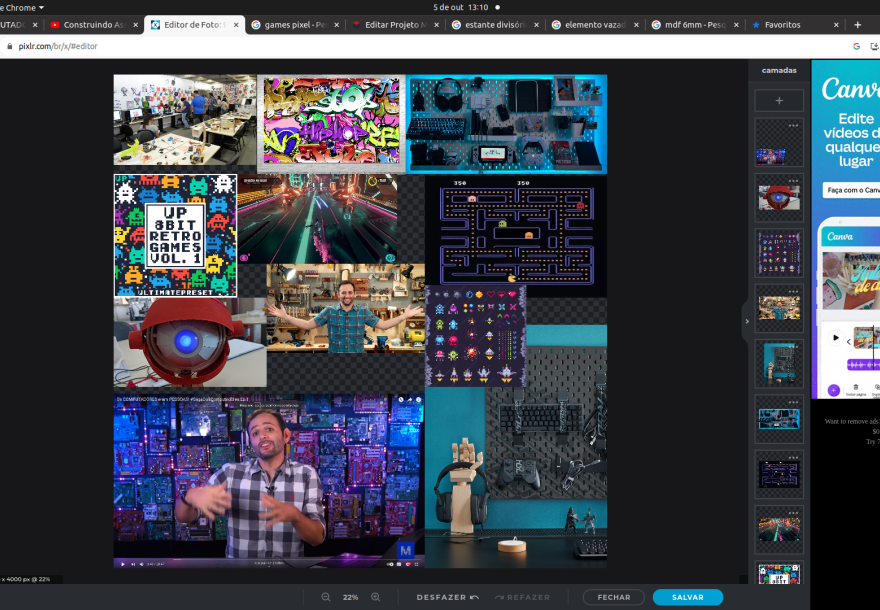
Task: Select the blue-lit pegboard layer thumbnail
Action: coord(779,419)
